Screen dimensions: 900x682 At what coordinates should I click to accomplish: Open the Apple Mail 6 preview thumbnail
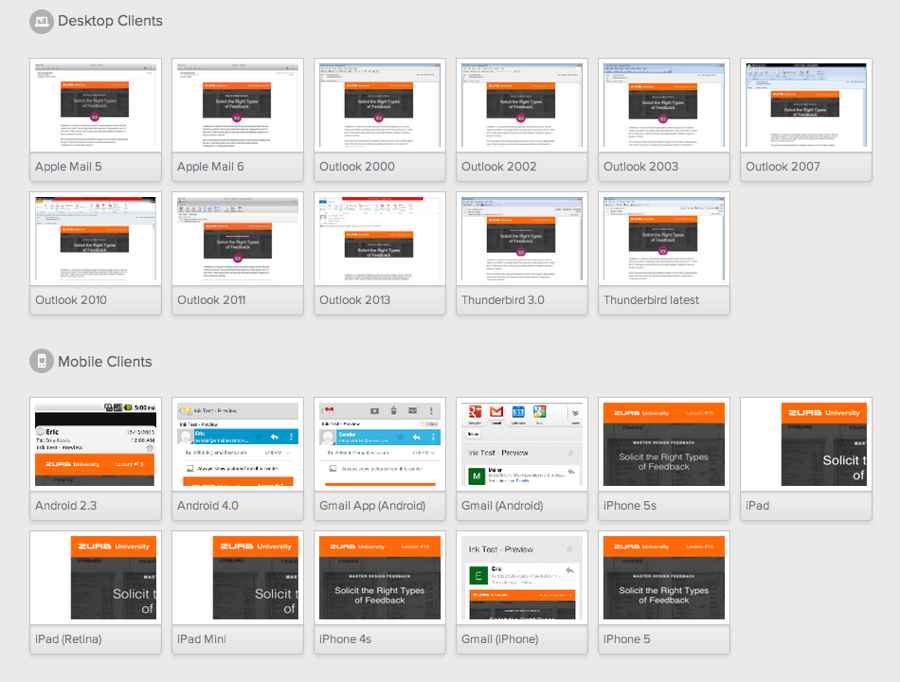tap(238, 106)
